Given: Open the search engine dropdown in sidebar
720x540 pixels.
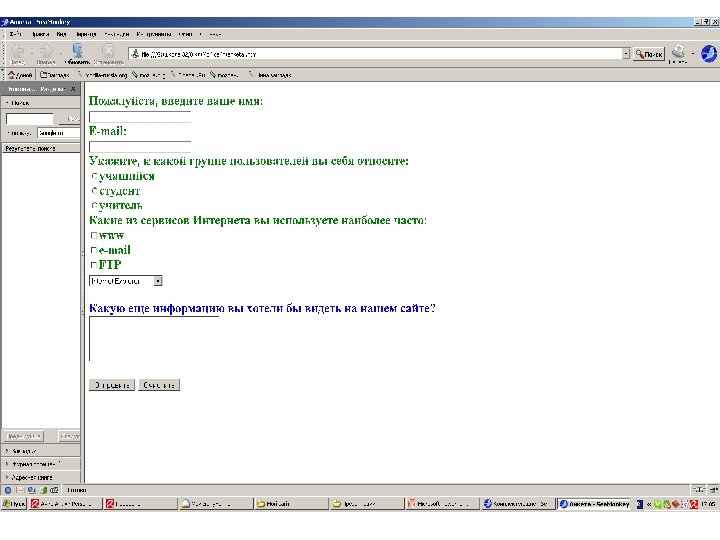Looking at the screenshot, I should (x=58, y=133).
